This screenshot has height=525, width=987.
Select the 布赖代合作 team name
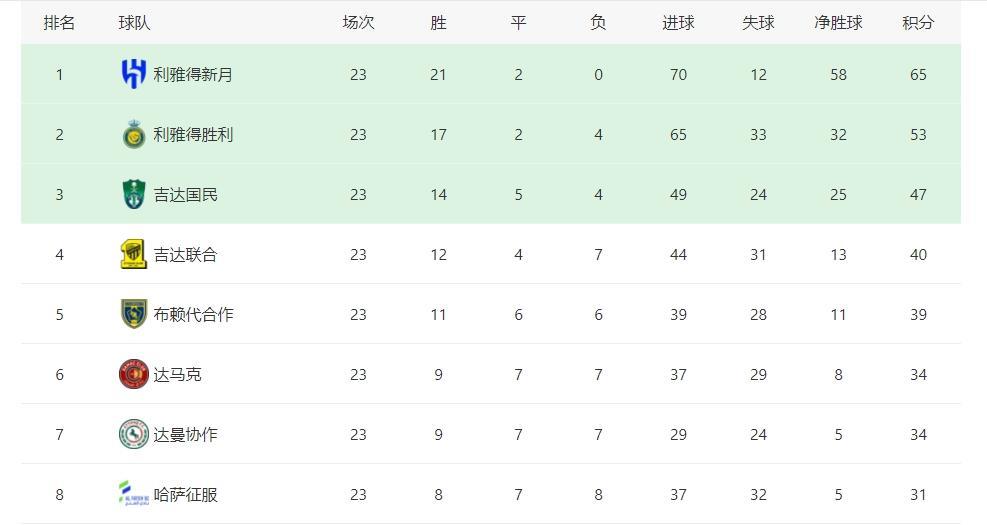pos(193,314)
